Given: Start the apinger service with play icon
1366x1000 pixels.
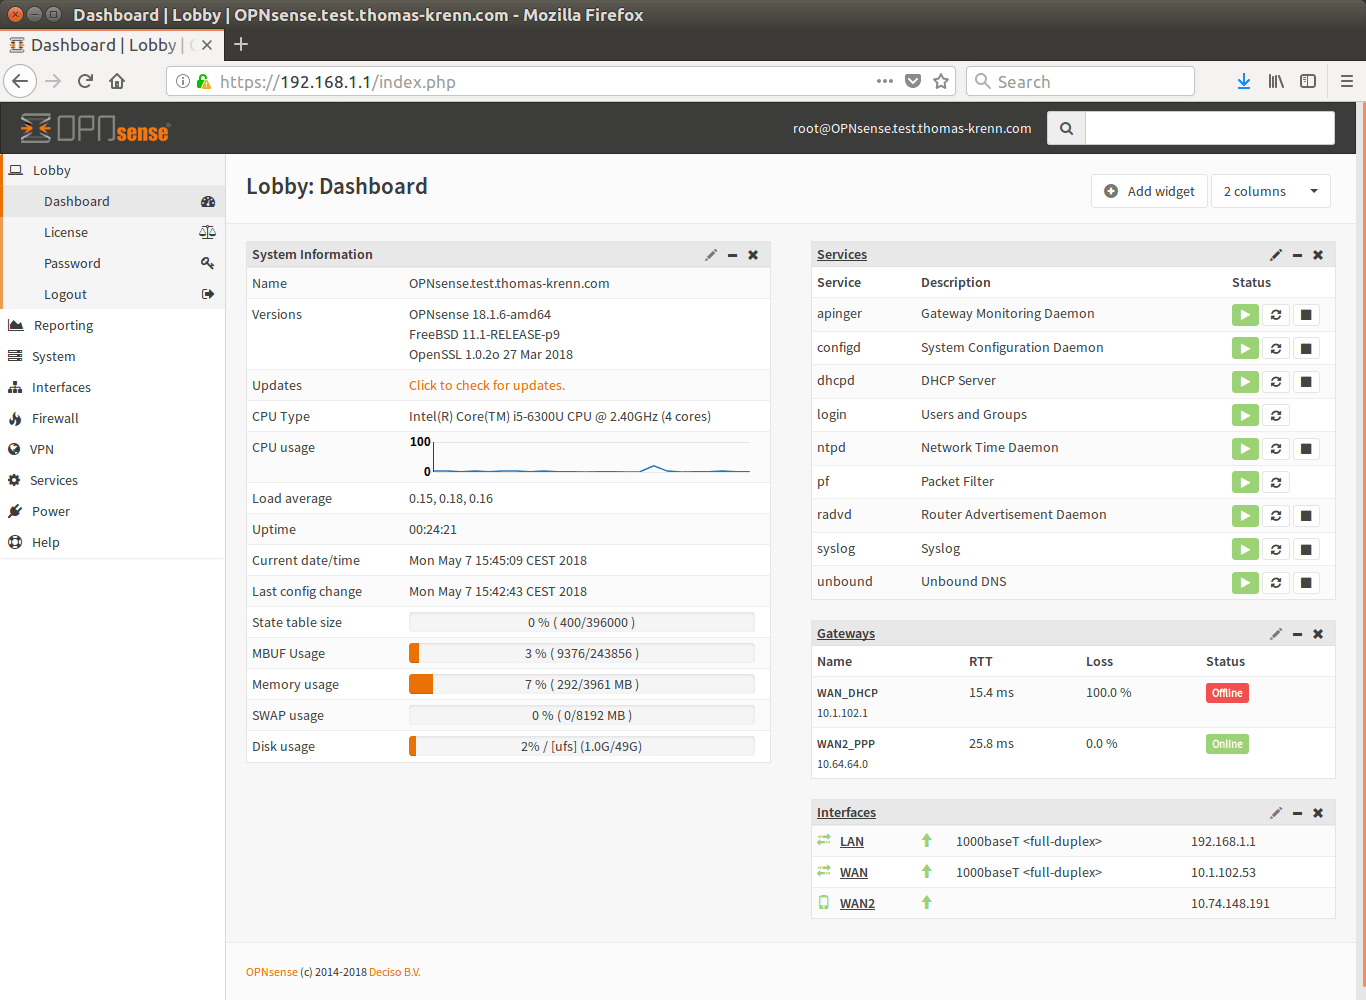Looking at the screenshot, I should (x=1244, y=315).
